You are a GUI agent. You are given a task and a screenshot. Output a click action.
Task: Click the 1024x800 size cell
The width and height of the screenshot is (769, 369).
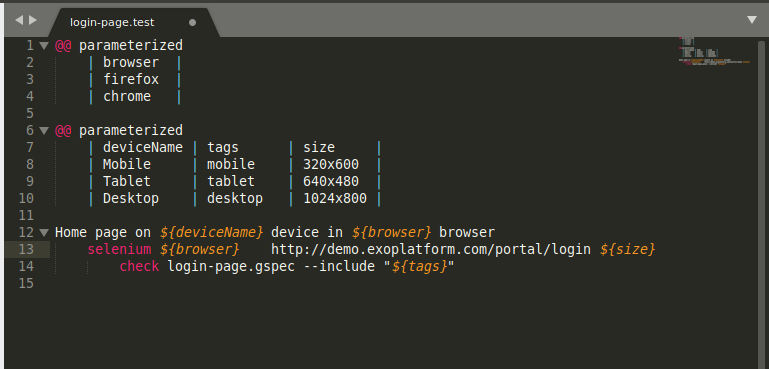click(334, 198)
